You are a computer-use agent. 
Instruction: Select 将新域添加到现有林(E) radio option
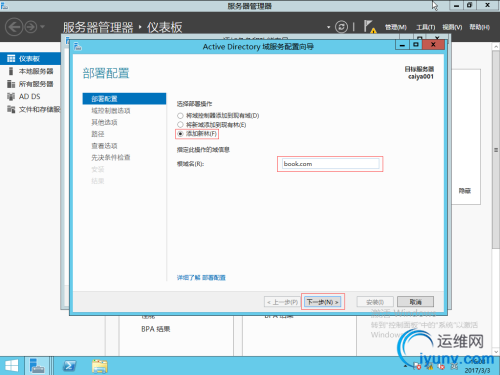(180, 125)
